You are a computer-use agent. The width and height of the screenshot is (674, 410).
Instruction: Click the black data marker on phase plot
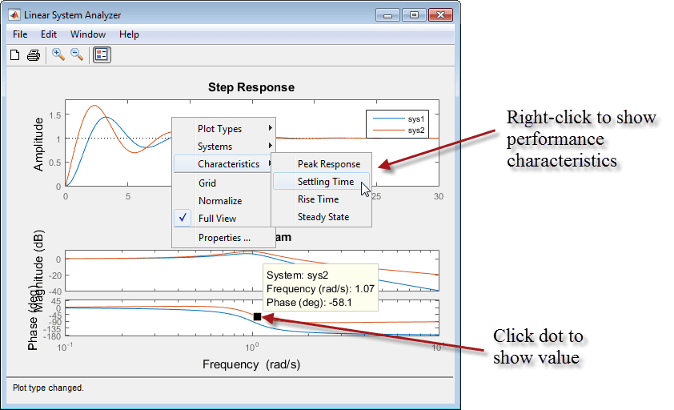click(x=257, y=317)
